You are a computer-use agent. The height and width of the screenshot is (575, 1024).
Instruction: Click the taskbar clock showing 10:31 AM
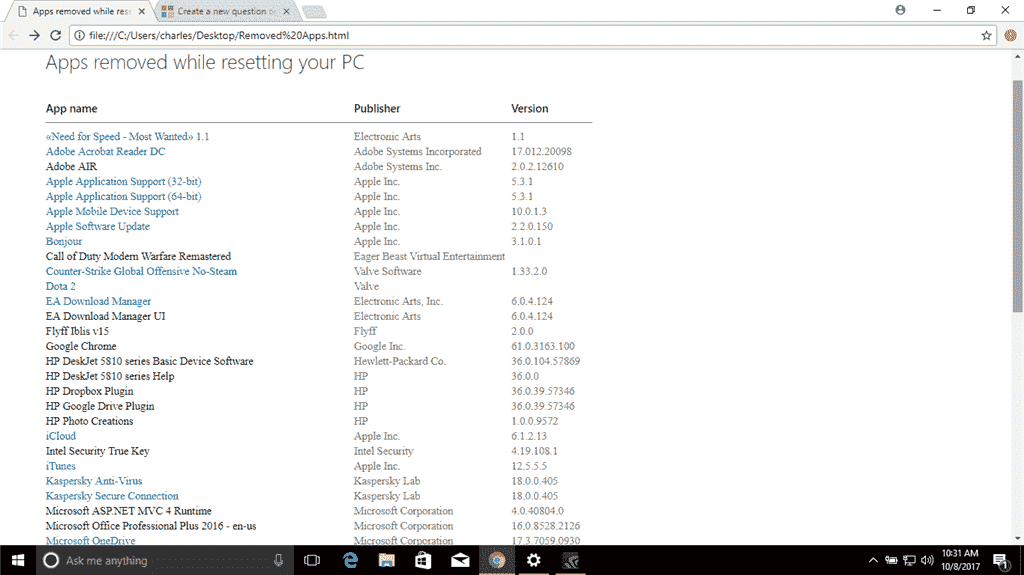(960, 560)
